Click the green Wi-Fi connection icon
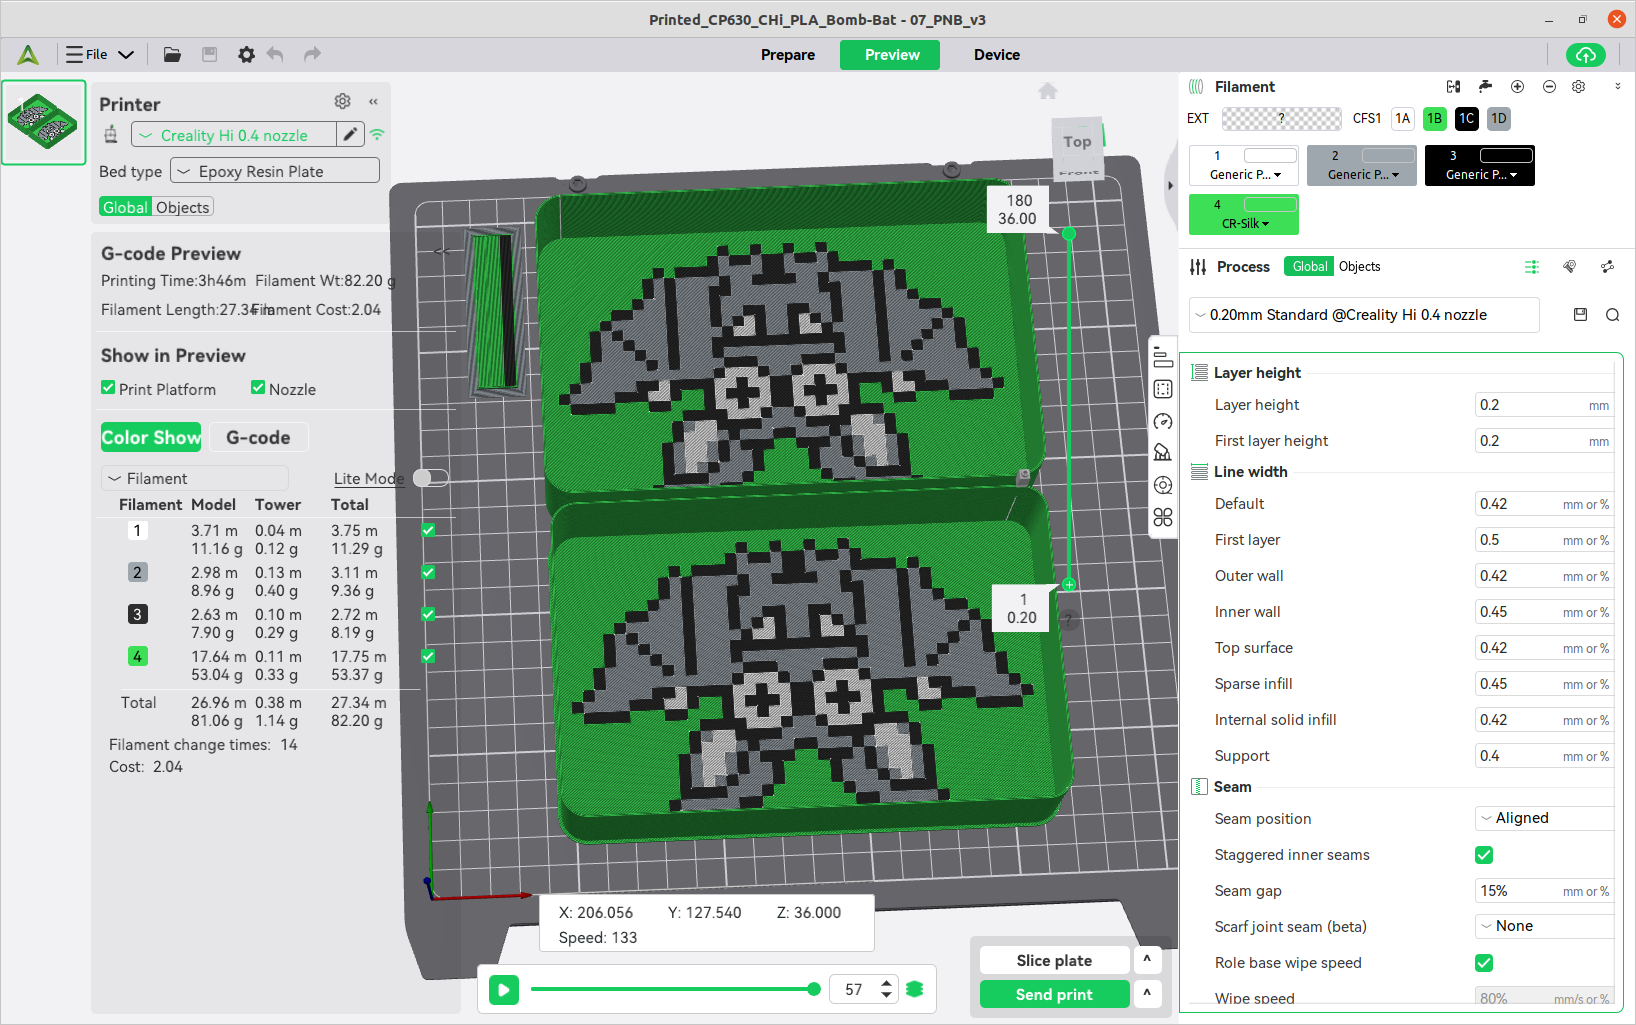This screenshot has height=1025, width=1636. click(x=377, y=135)
